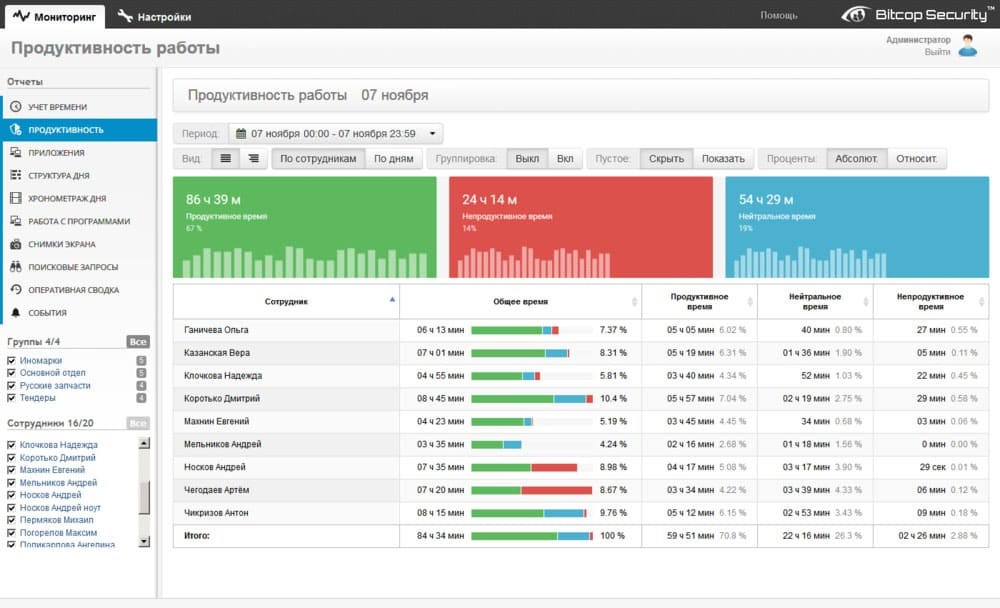Click the green productive time tile
The width and height of the screenshot is (1000, 608).
coord(304,227)
